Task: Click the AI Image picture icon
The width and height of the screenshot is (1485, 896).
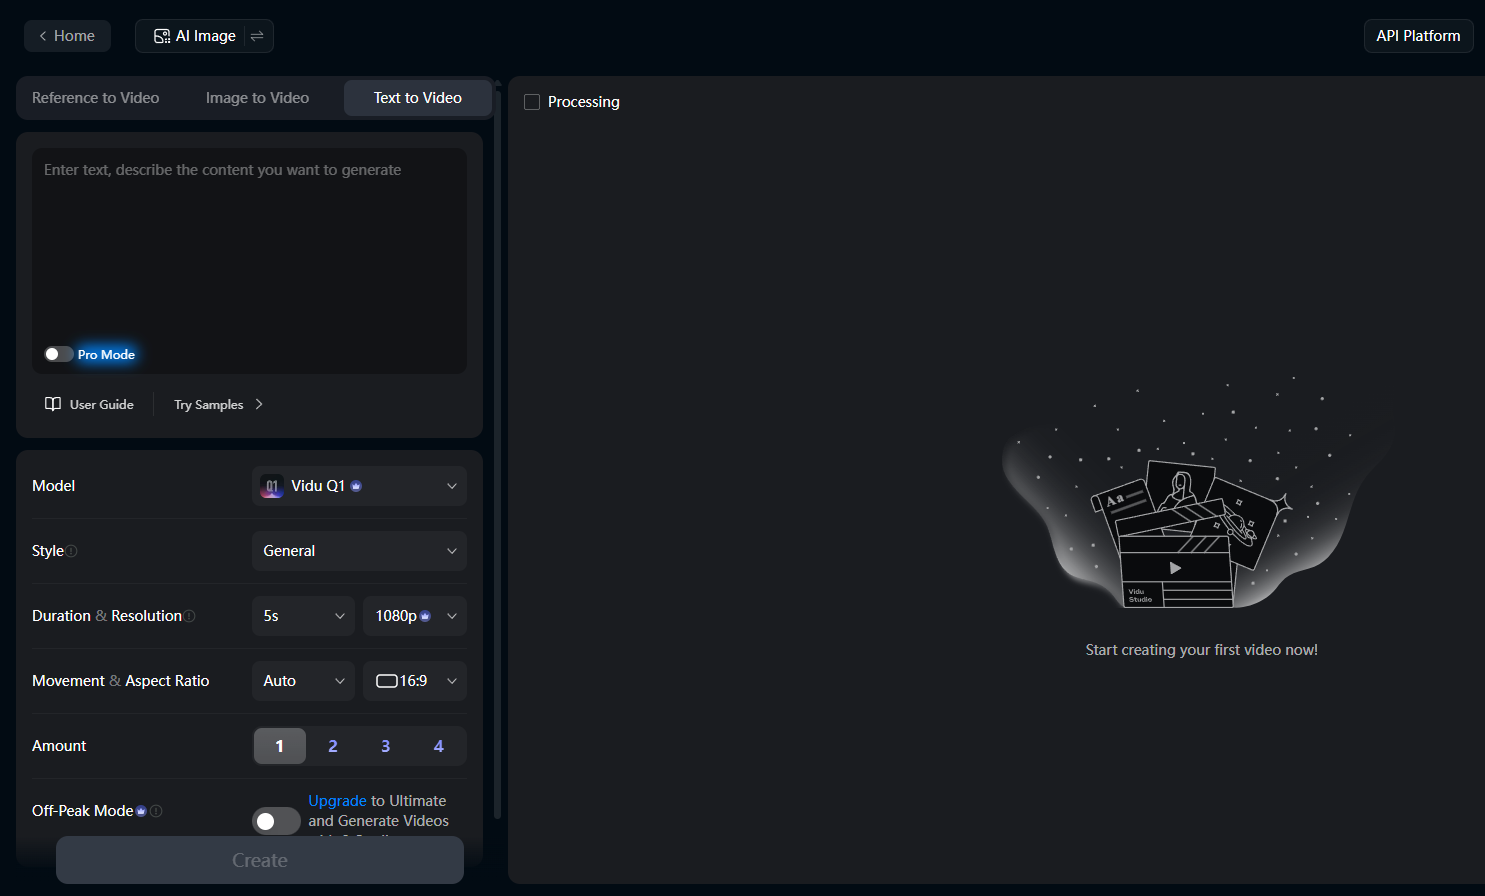Action: point(161,36)
